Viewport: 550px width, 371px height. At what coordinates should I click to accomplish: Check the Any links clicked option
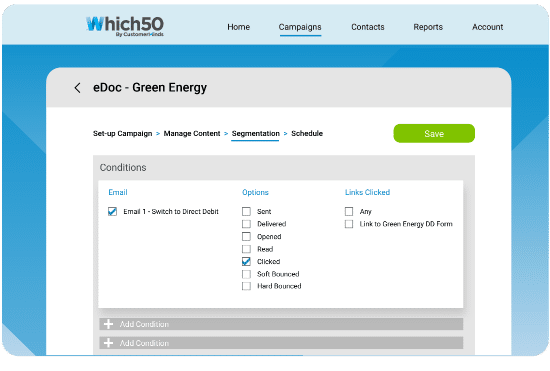349,211
